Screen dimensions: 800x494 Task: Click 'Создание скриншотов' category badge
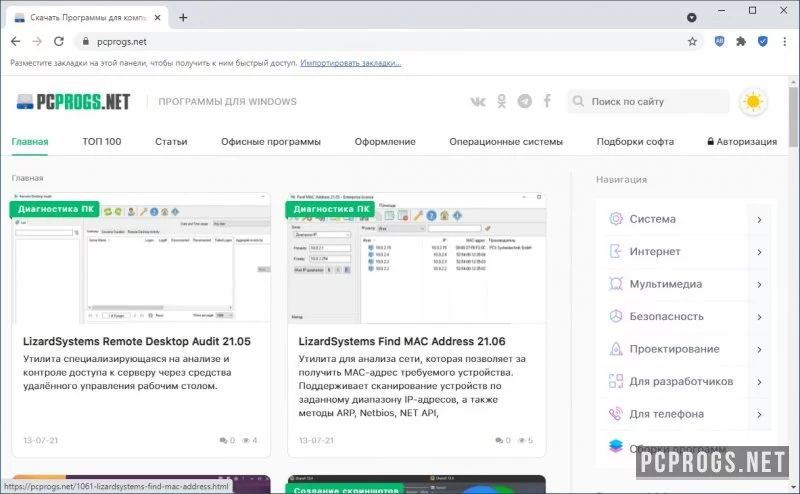[x=345, y=490]
